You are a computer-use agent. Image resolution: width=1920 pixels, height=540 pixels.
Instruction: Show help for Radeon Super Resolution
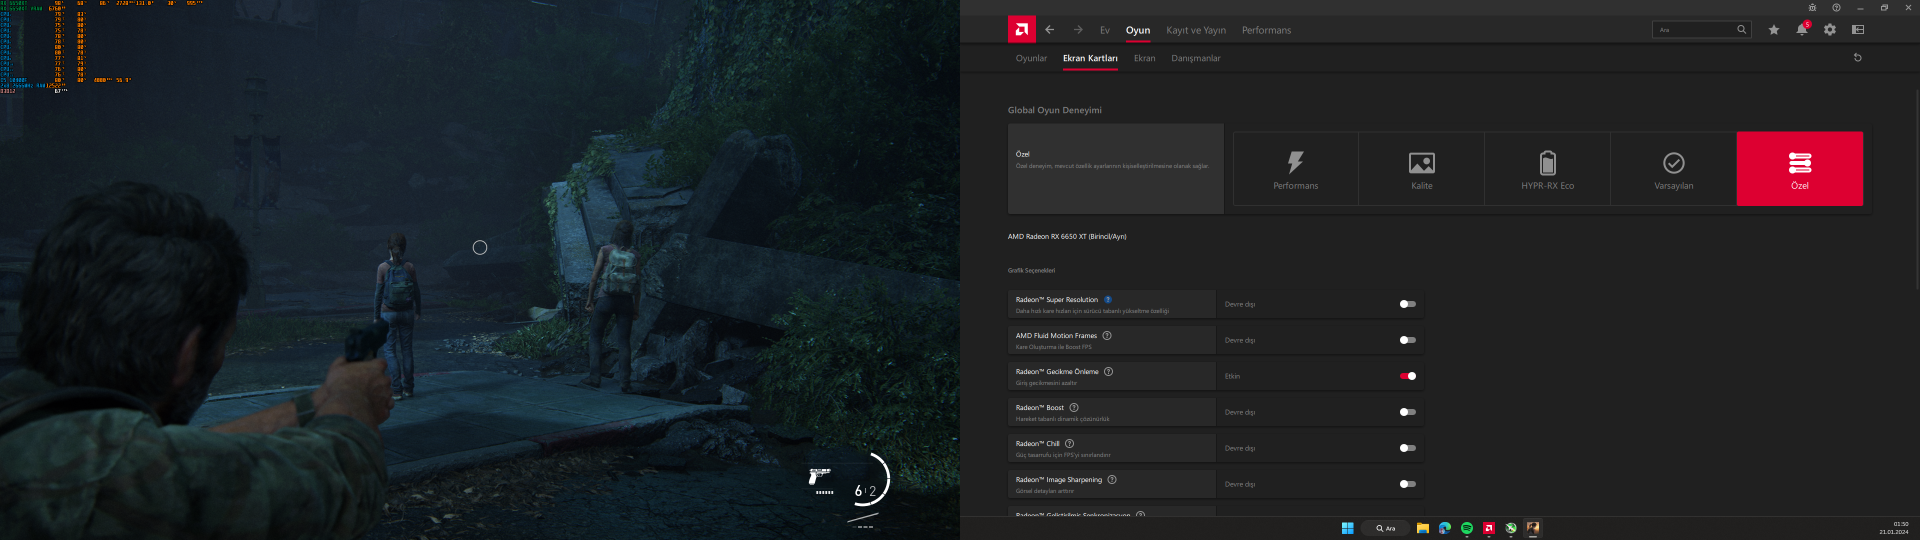[x=1108, y=300]
